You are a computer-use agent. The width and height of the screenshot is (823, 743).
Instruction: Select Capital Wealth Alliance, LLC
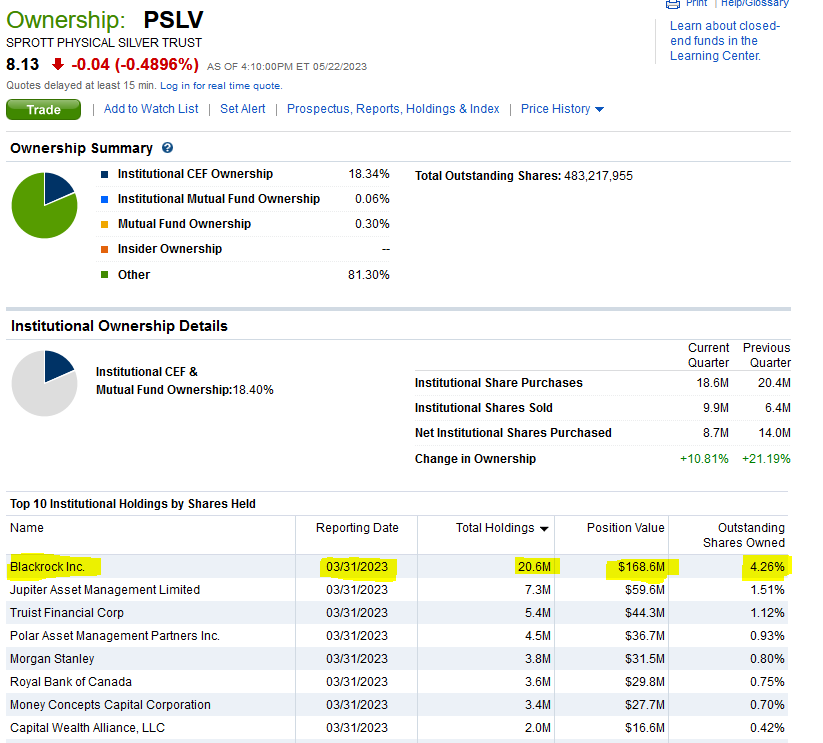pyautogui.click(x=88, y=728)
